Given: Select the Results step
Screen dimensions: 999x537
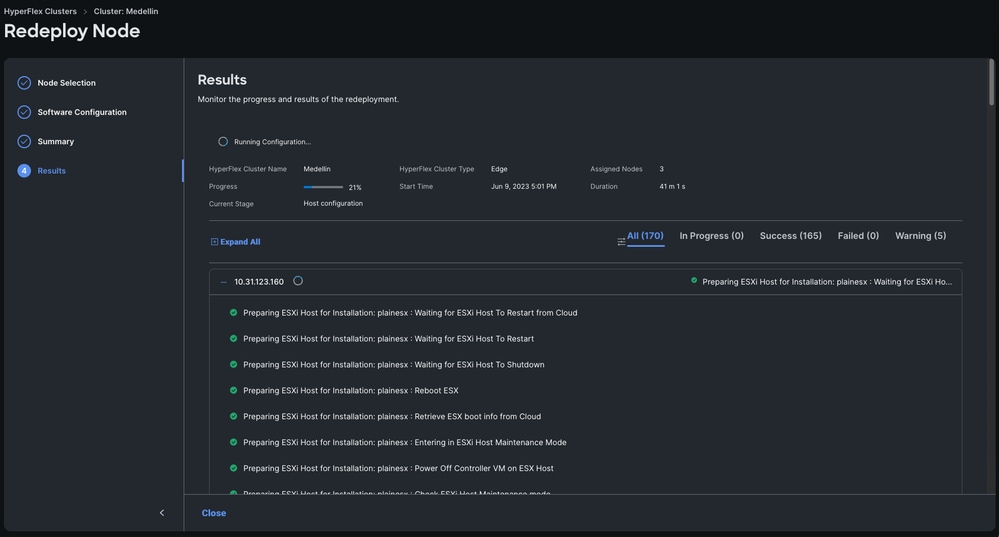Looking at the screenshot, I should (52, 171).
